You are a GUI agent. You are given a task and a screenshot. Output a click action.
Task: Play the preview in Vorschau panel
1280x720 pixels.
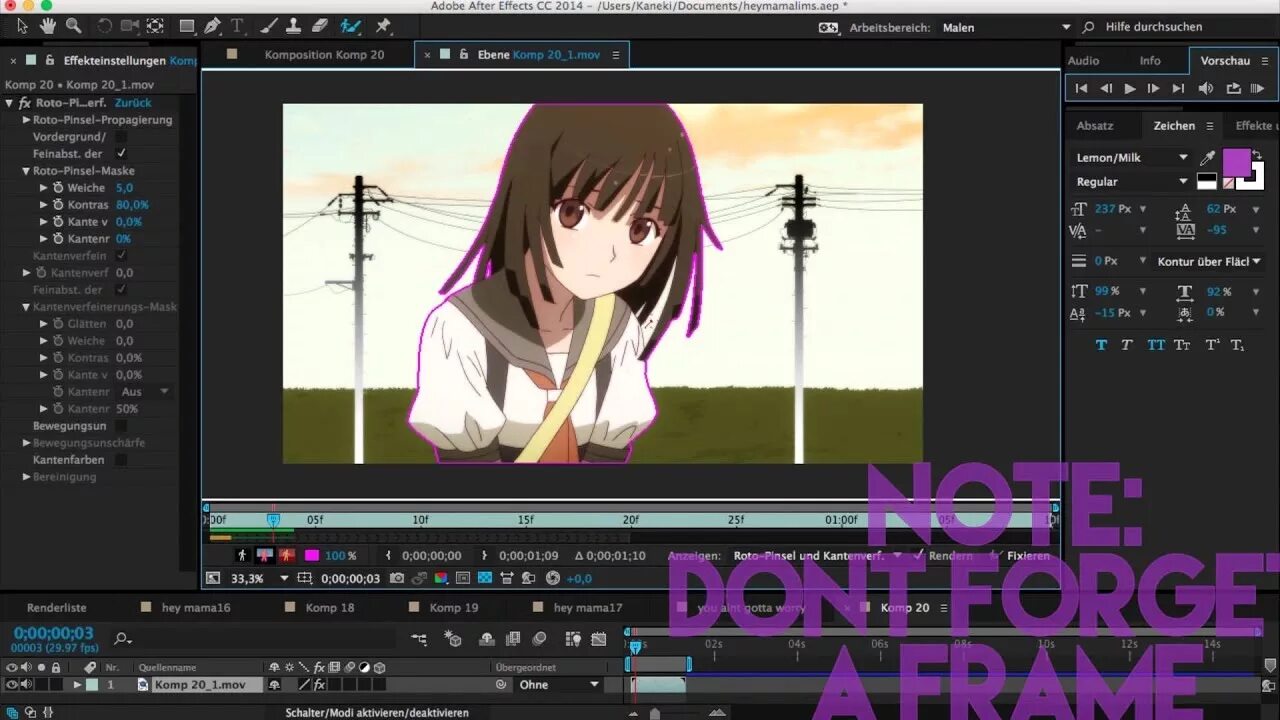tap(1130, 88)
